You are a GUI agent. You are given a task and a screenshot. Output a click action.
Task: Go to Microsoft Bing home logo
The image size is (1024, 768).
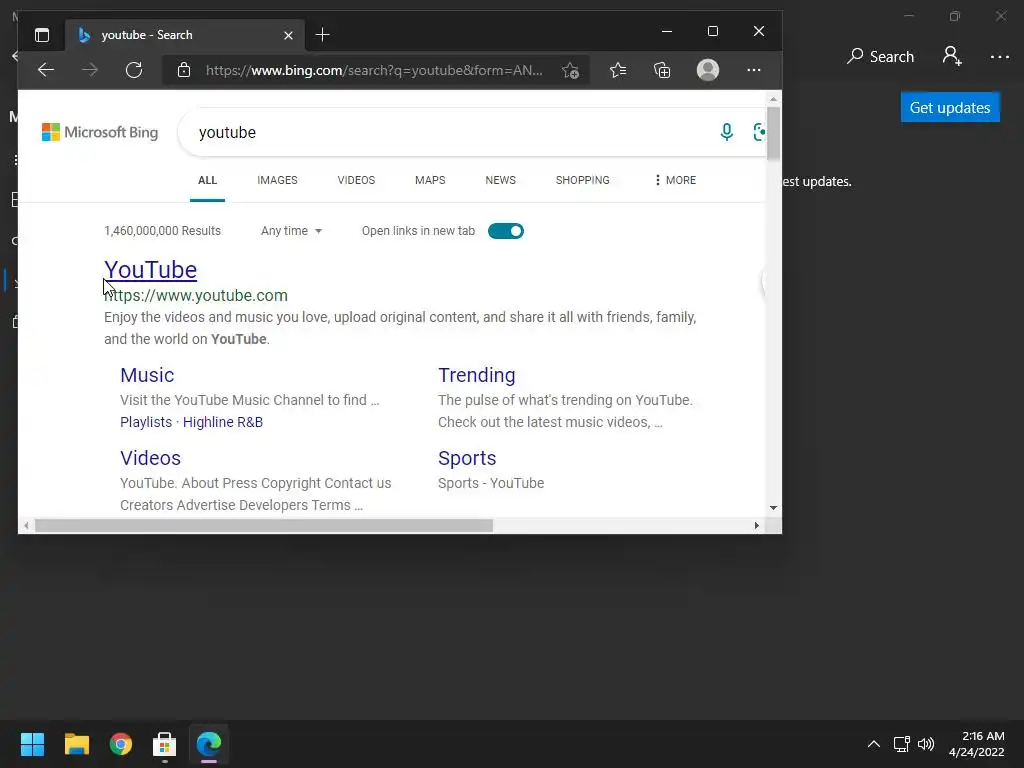[x=100, y=132]
